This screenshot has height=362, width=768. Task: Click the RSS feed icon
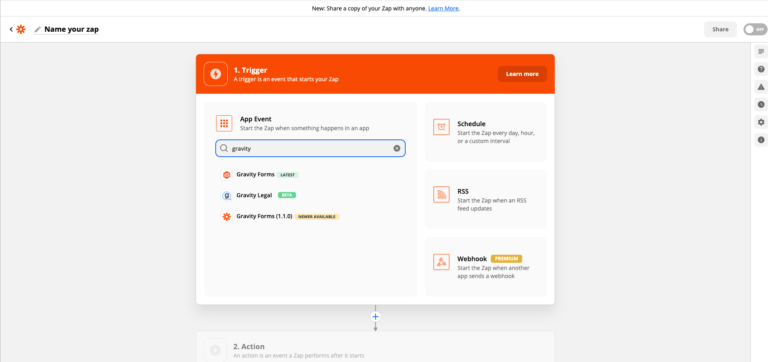click(x=441, y=194)
